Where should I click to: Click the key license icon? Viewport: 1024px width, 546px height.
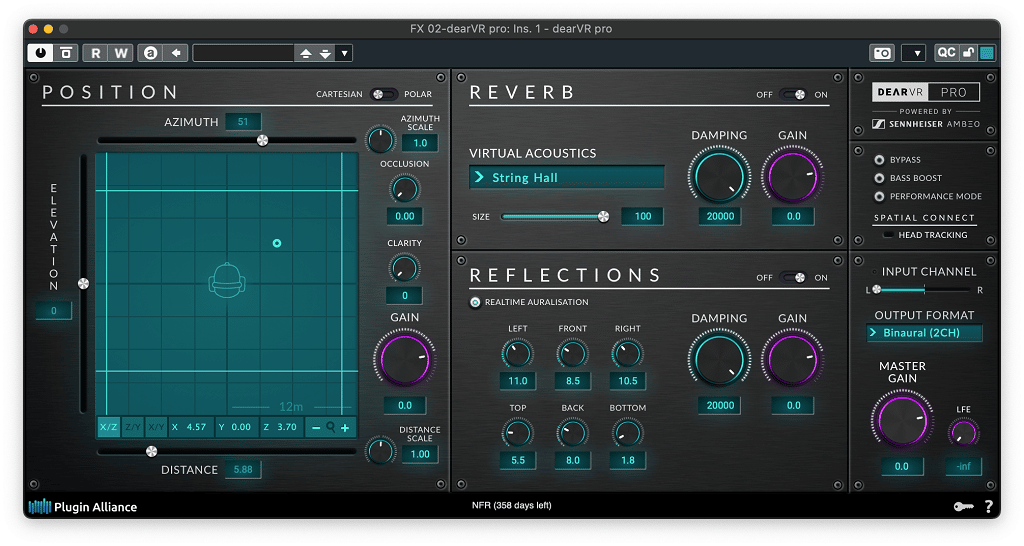pos(963,506)
